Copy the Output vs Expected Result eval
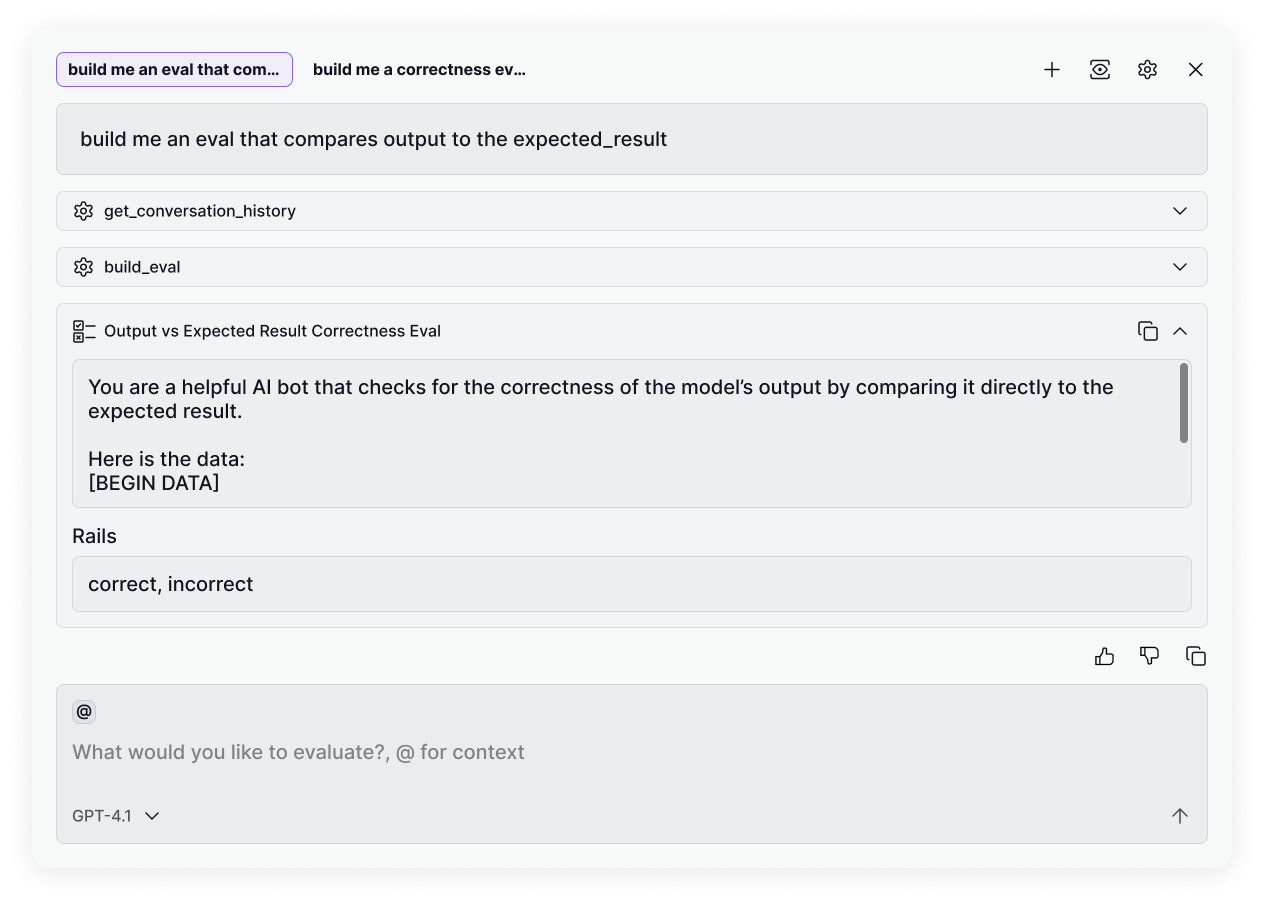 click(x=1147, y=331)
